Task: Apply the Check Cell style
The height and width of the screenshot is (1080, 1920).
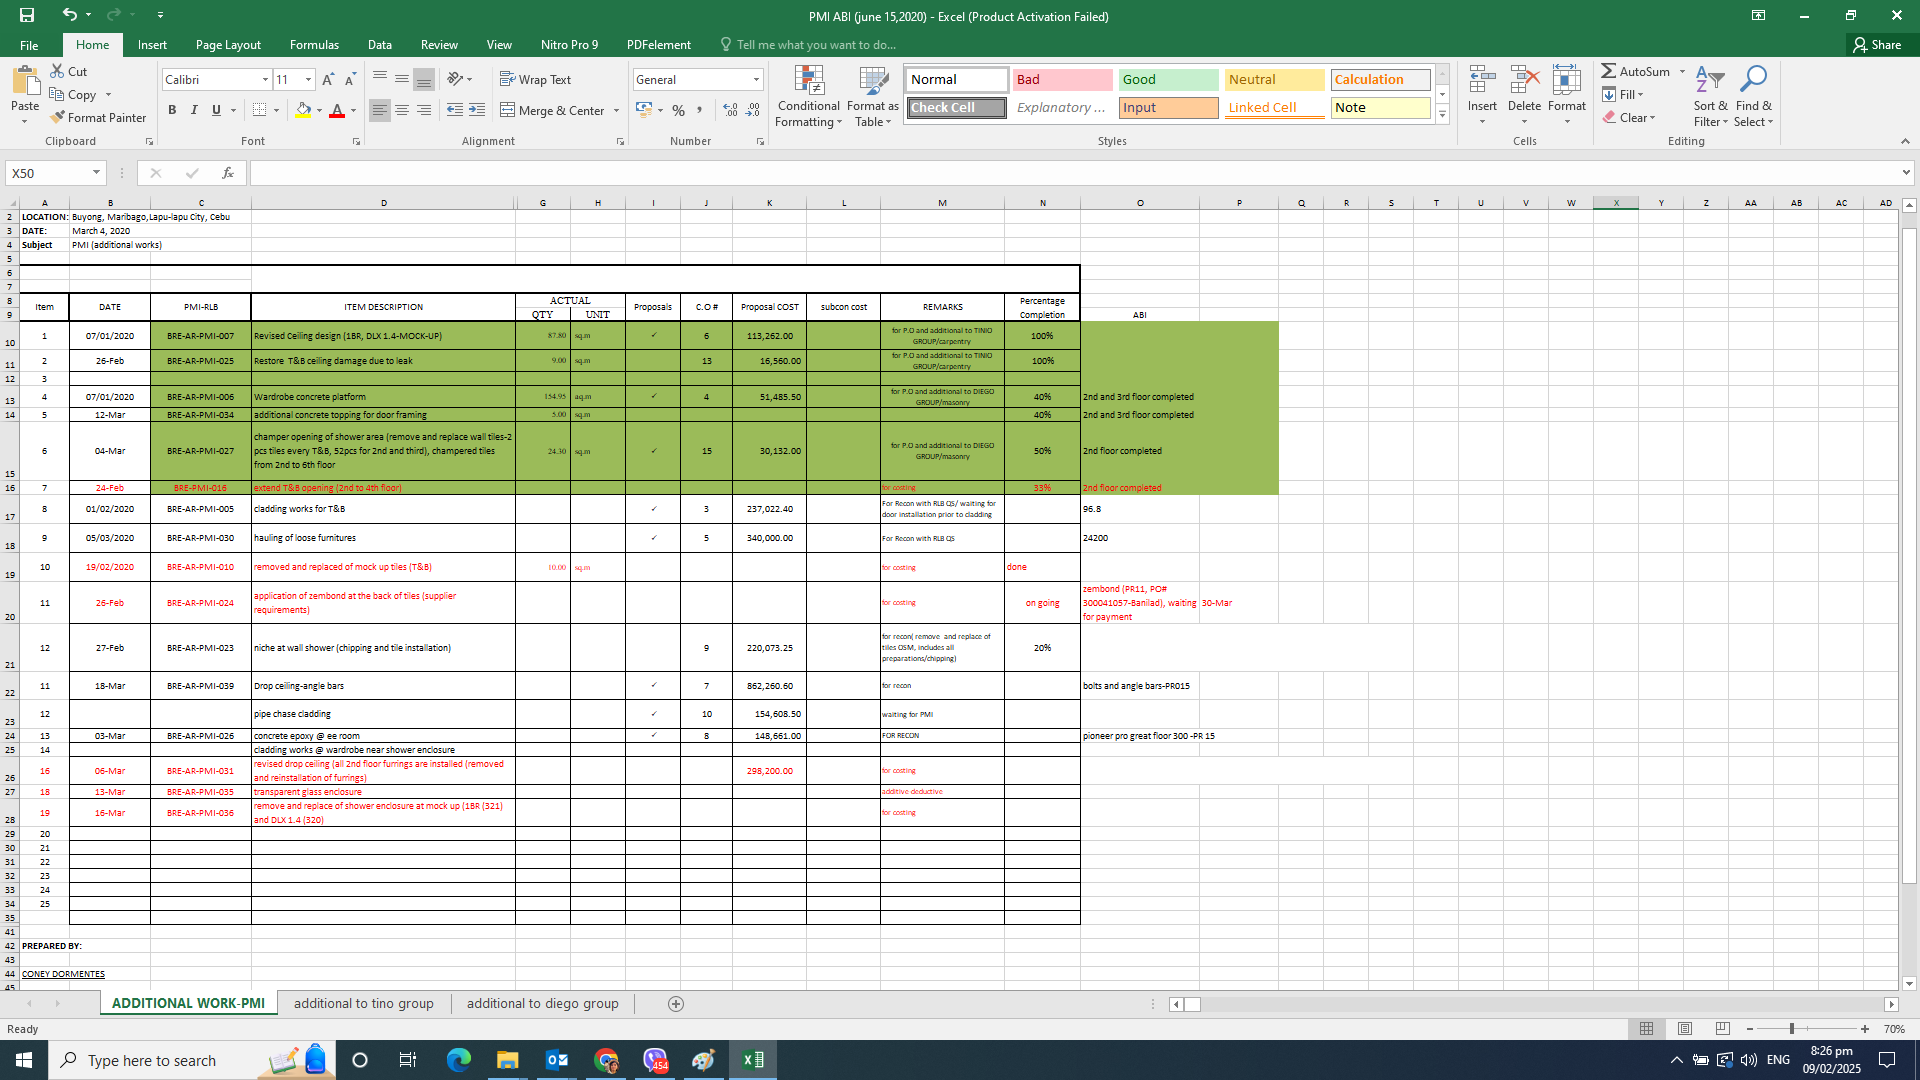Action: 956,107
